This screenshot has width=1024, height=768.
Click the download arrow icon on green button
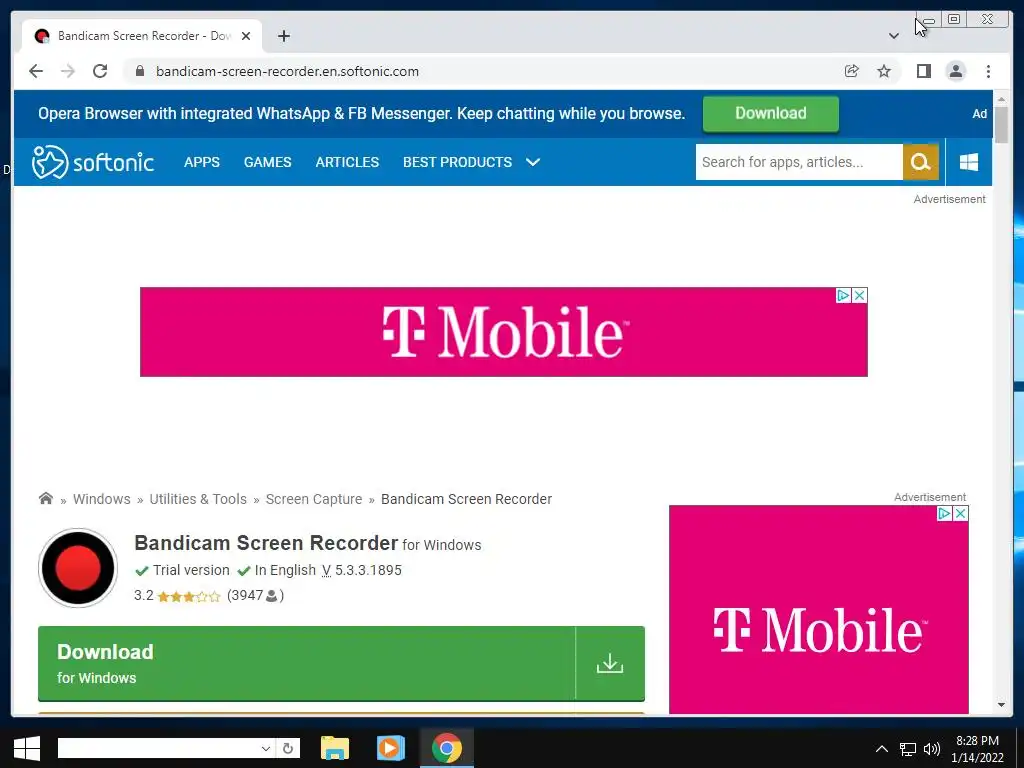click(610, 664)
